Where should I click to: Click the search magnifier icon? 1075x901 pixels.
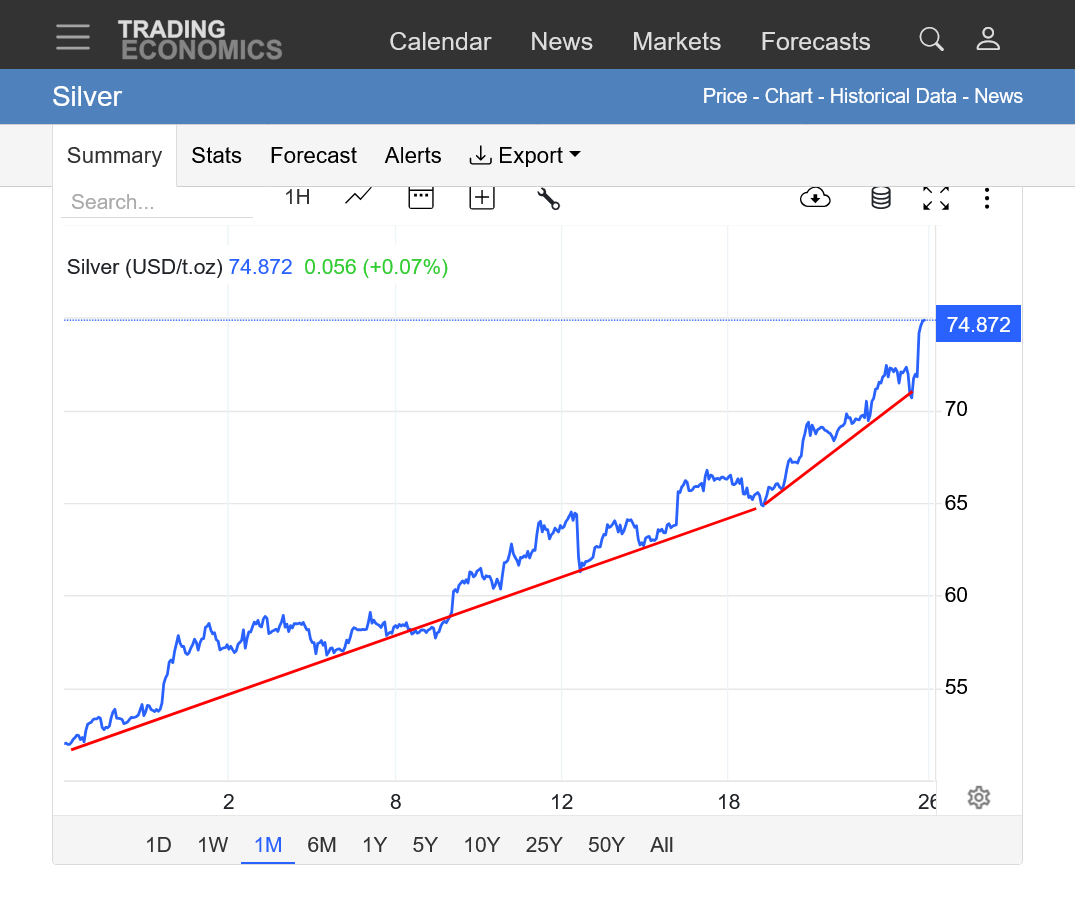click(931, 39)
